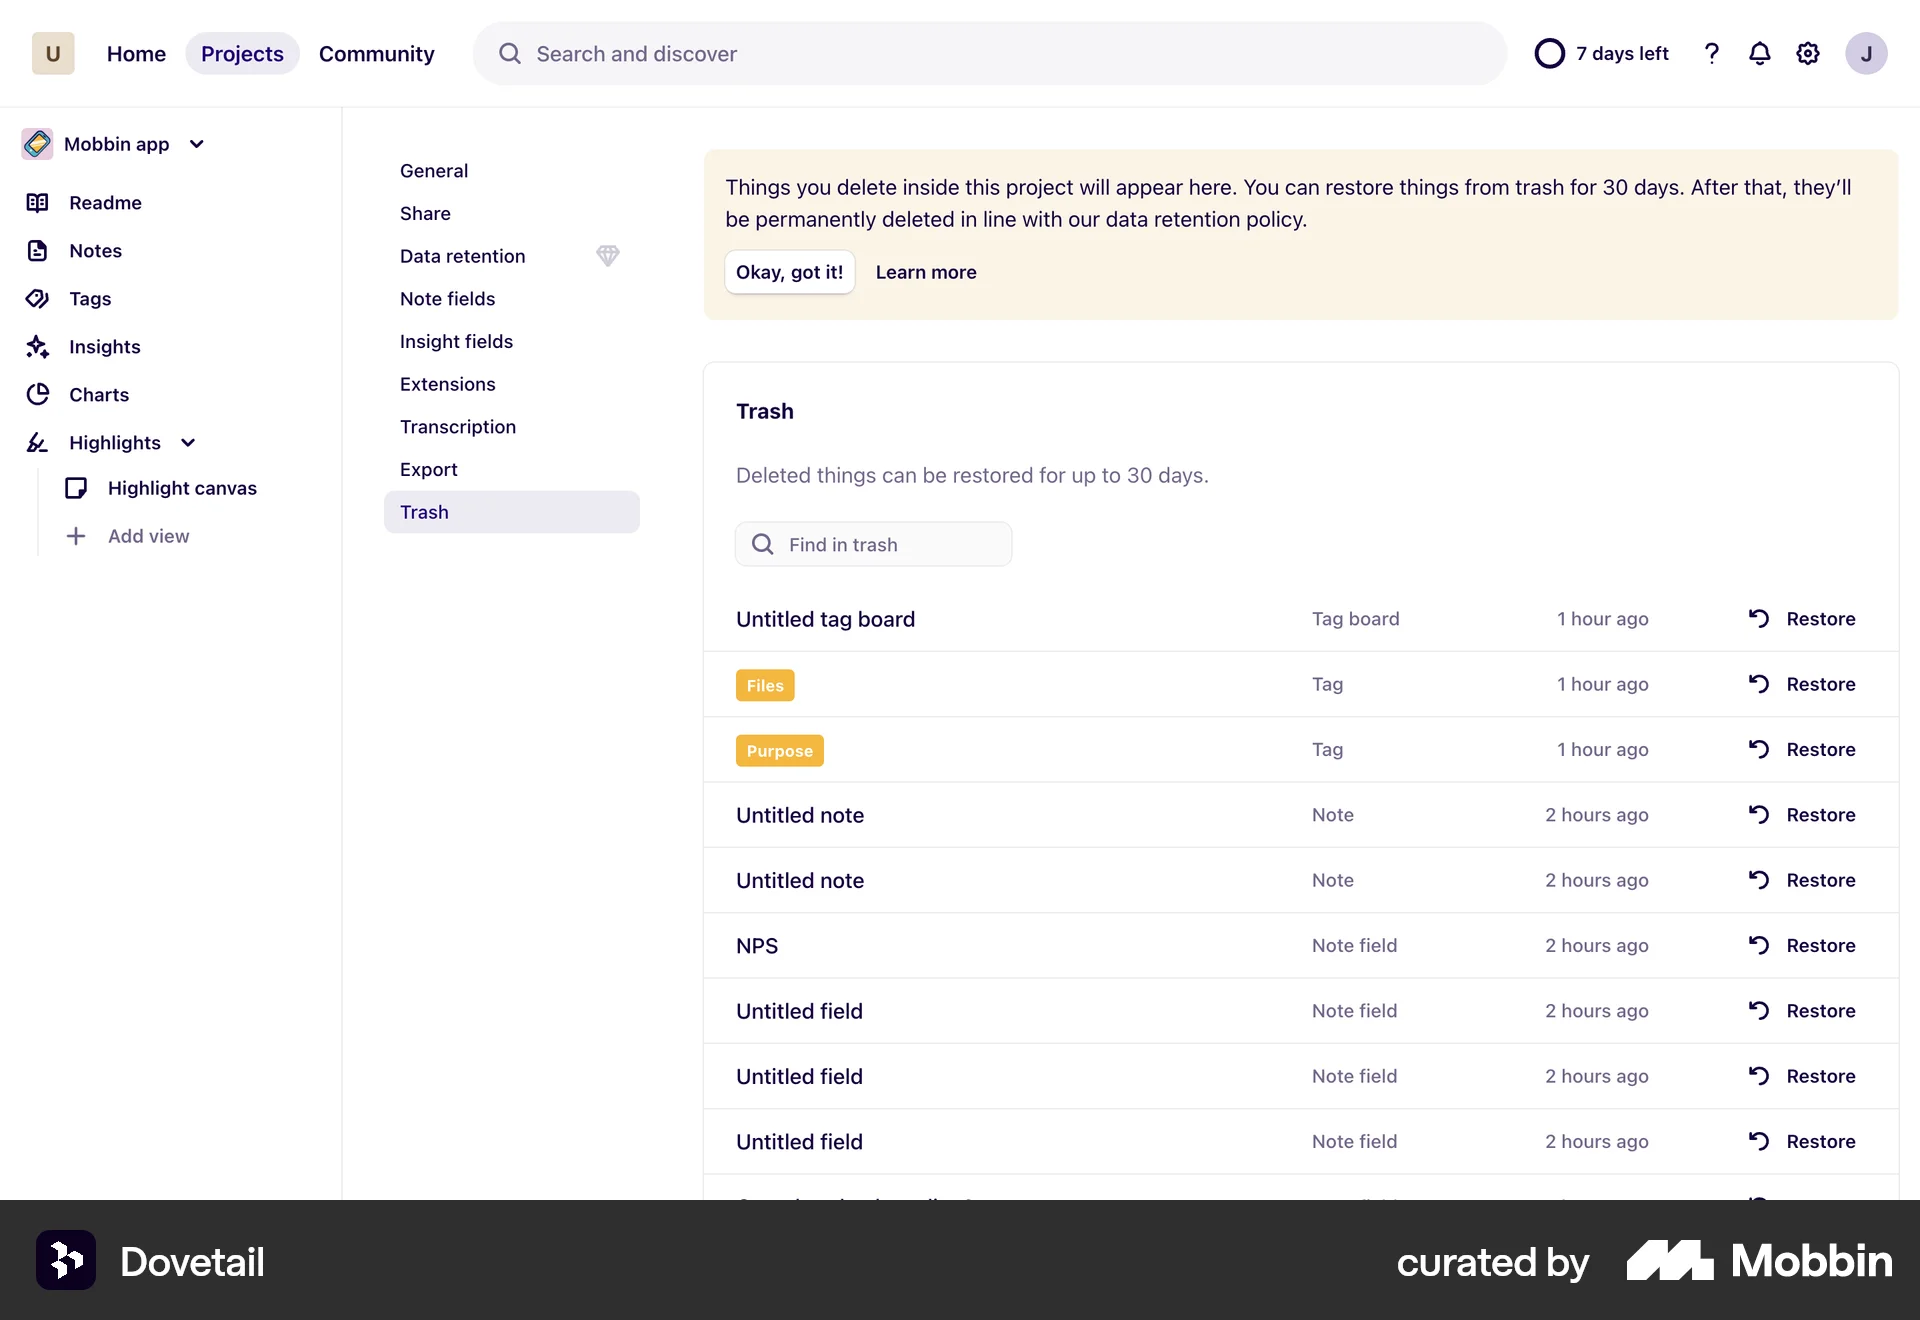The image size is (1920, 1320).
Task: Expand the Mobbin app project dropdown
Action: pyautogui.click(x=197, y=144)
